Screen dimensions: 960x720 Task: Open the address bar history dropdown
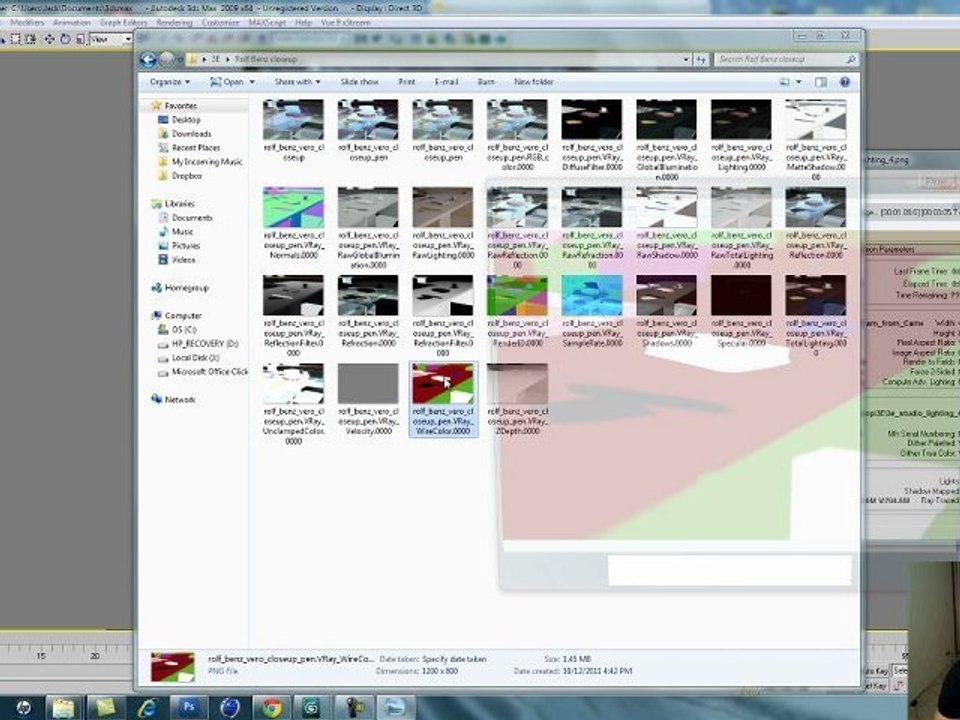pyautogui.click(x=686, y=59)
